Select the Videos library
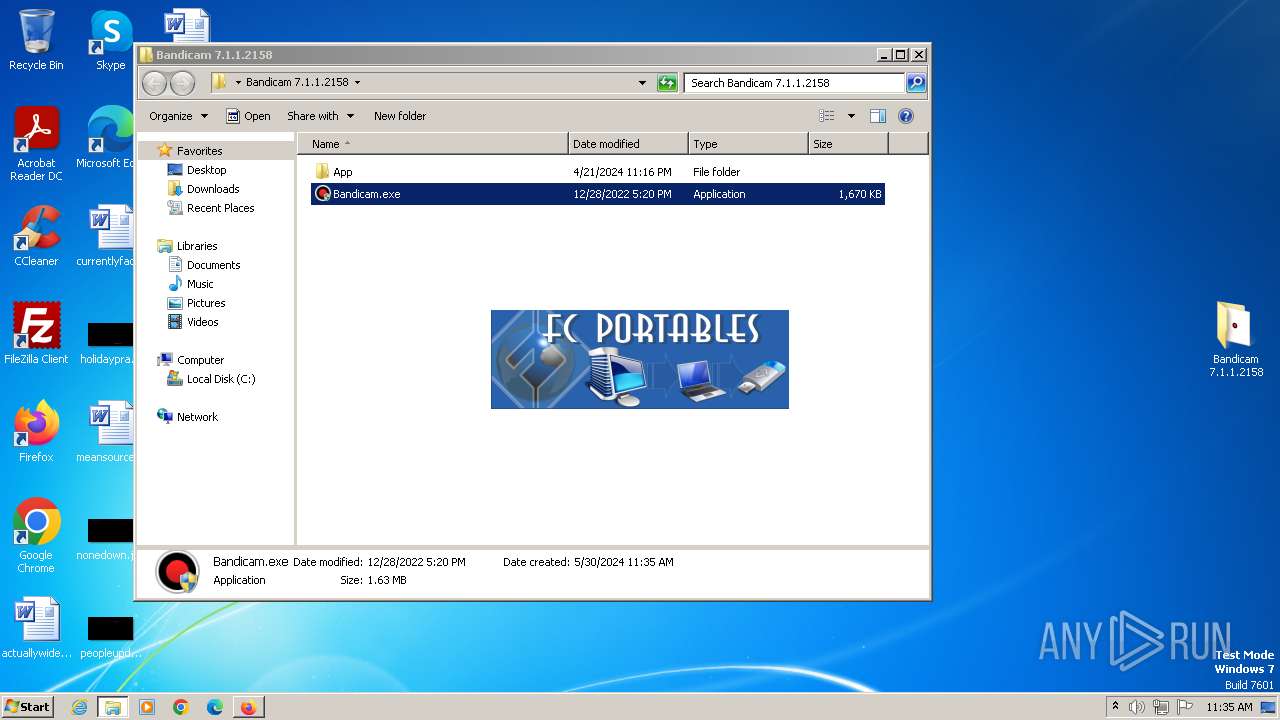 coord(202,322)
